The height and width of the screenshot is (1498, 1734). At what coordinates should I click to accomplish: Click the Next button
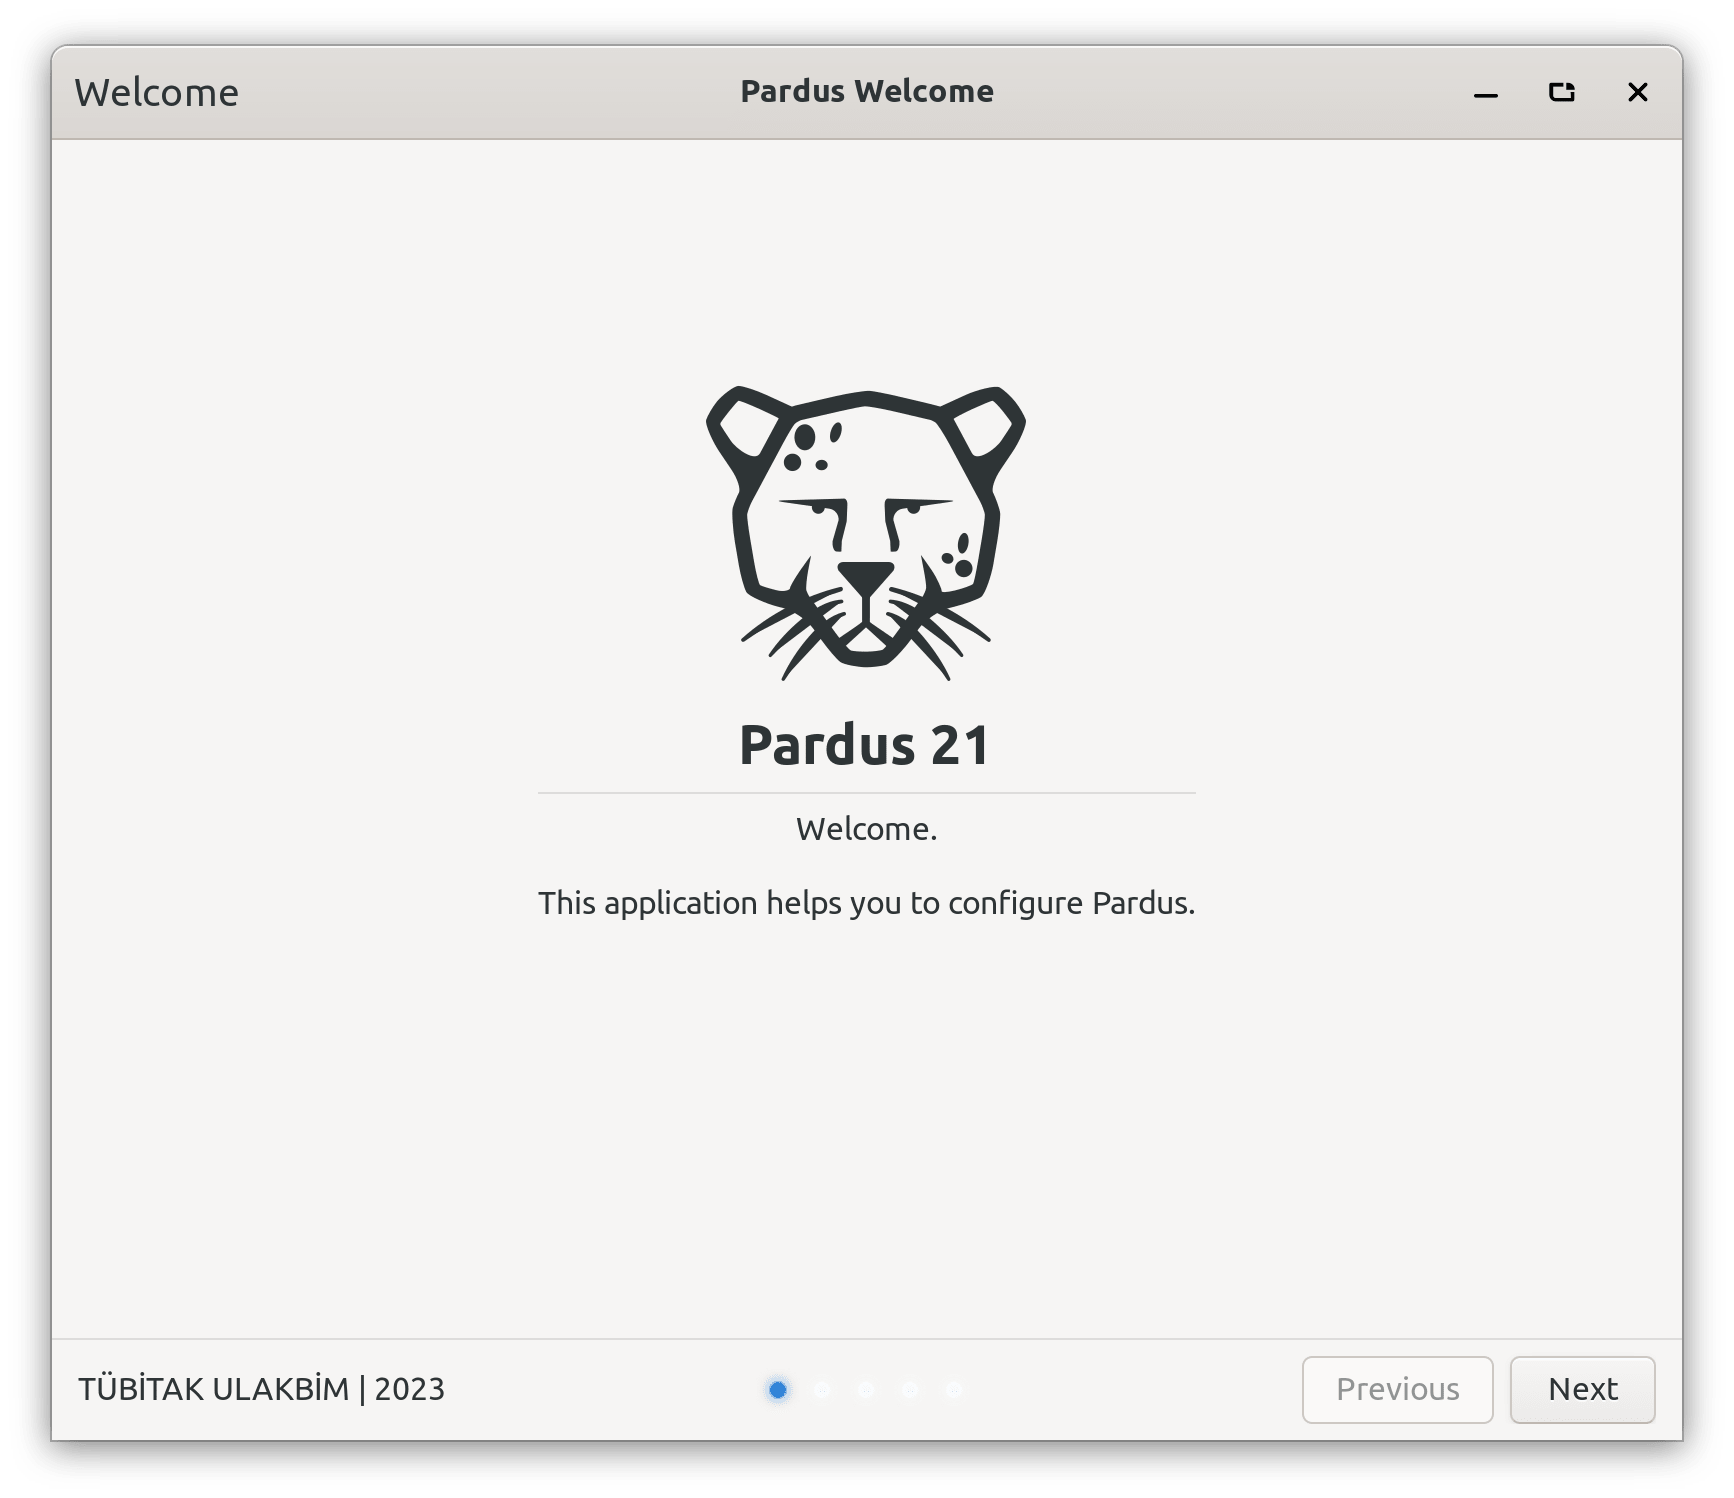1582,1389
